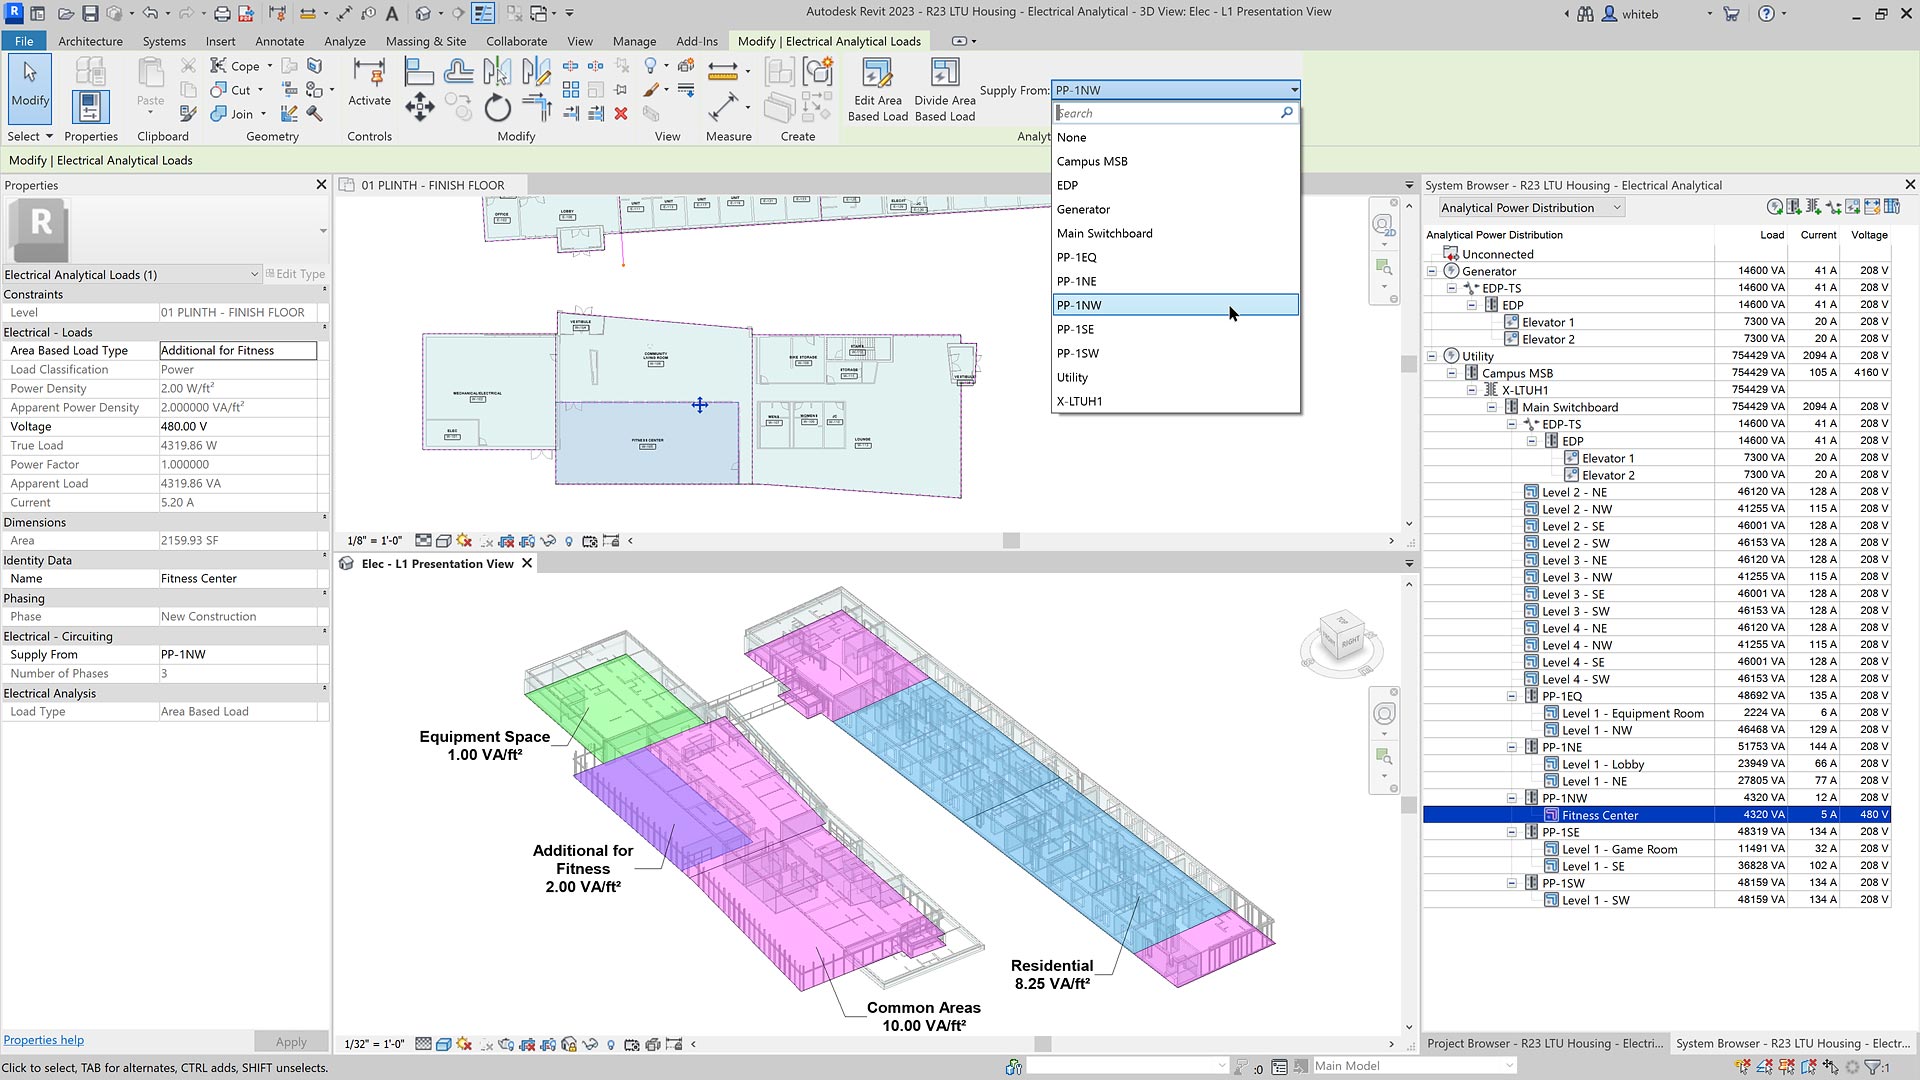Click the Divide Area Based Load icon

944,74
